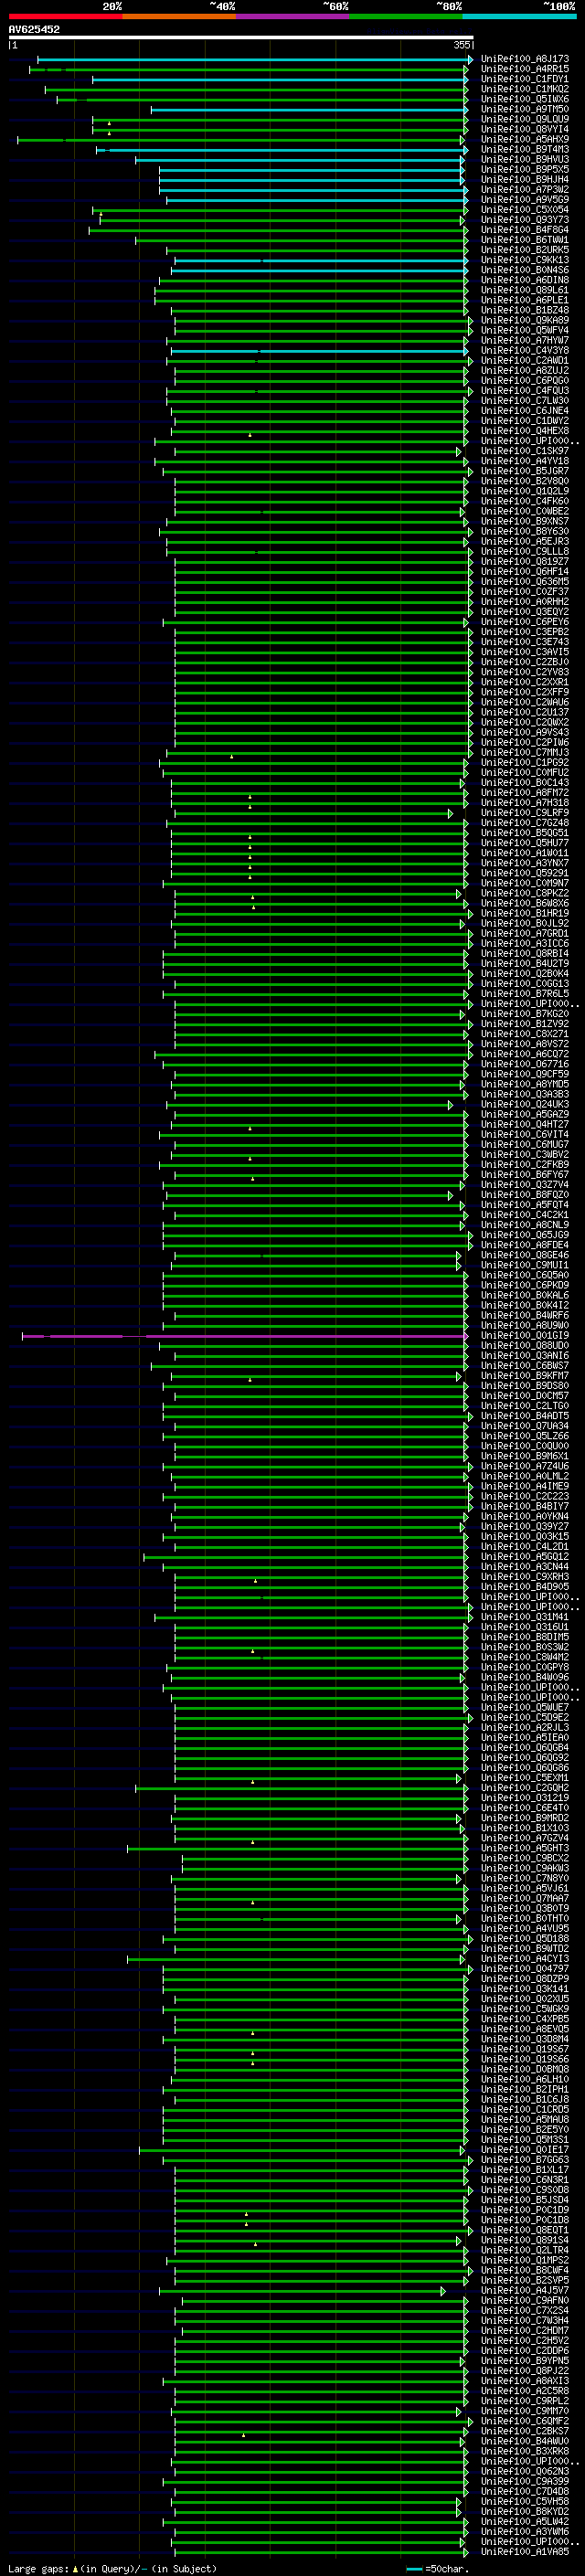585x2576 pixels.
Task: Open hit UniRef100_A9TM50
Action: point(524,109)
